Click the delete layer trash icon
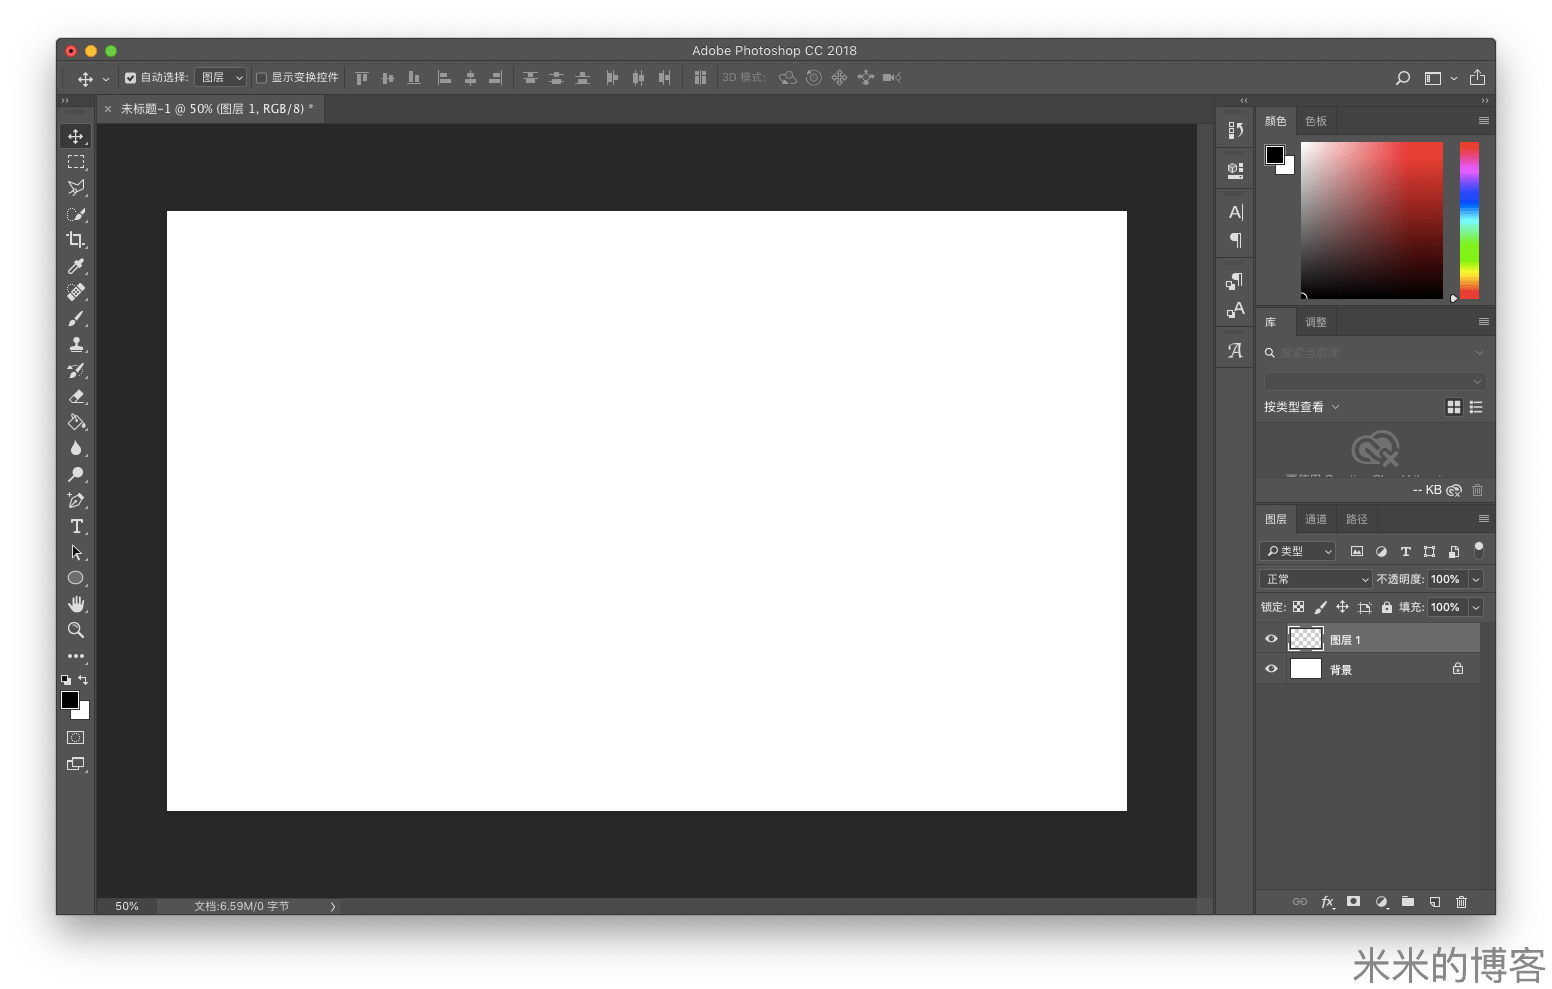 coord(1461,902)
